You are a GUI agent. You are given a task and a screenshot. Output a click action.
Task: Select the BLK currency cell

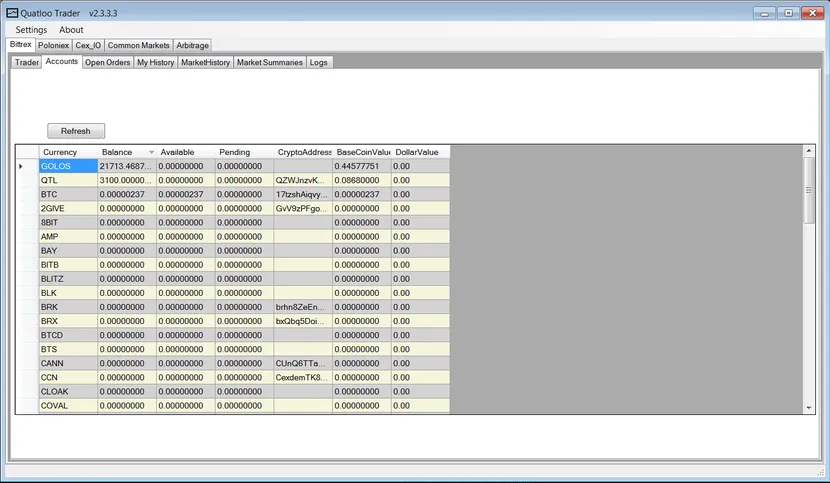(x=68, y=293)
